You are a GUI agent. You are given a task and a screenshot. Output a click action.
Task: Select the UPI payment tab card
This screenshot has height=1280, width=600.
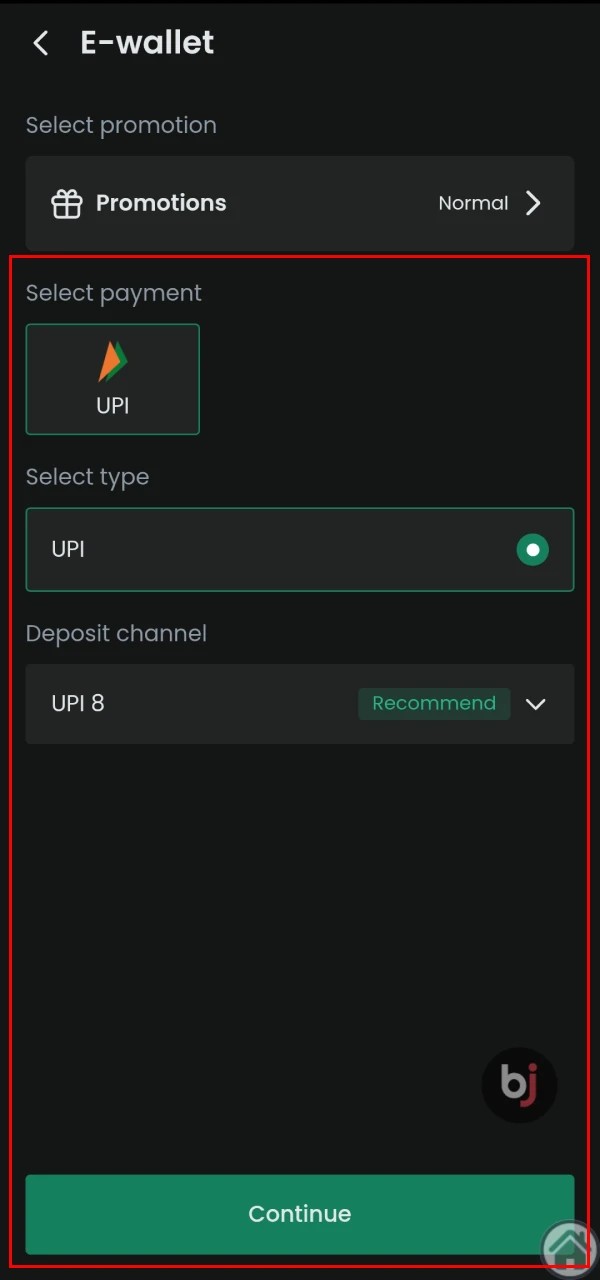point(112,379)
